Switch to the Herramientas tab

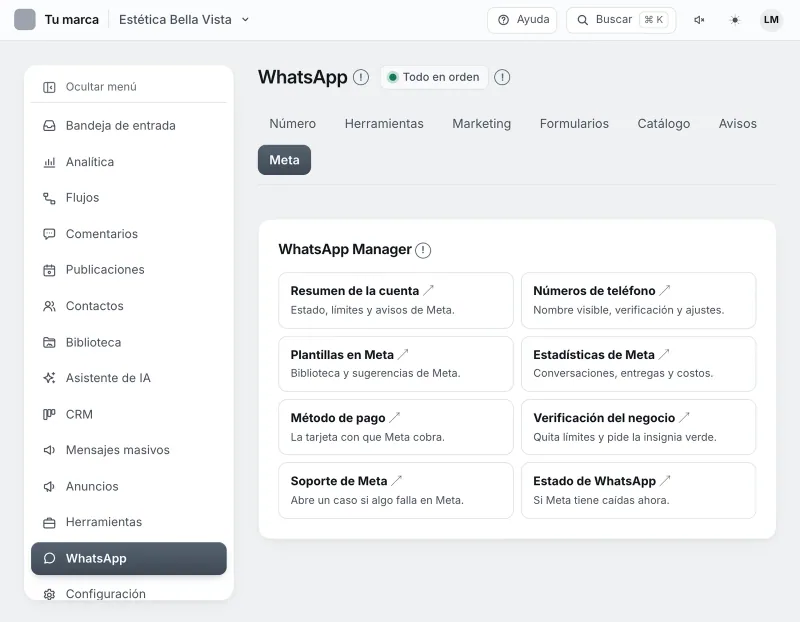coord(384,123)
